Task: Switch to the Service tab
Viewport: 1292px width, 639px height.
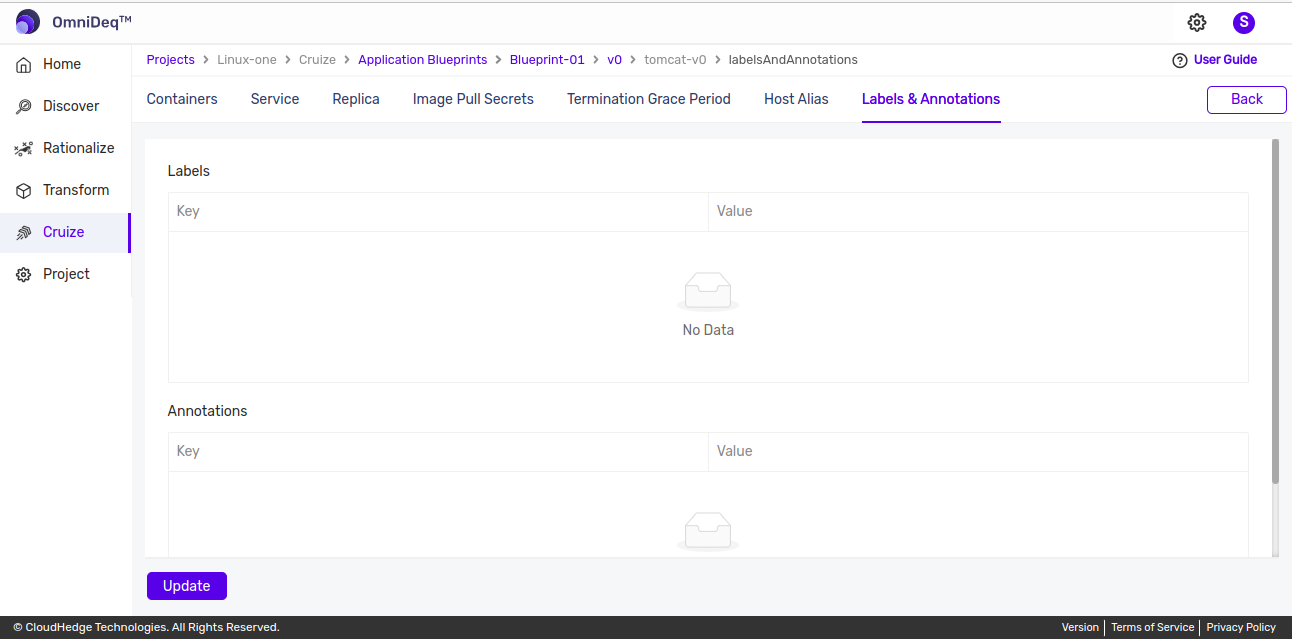Action: pyautogui.click(x=275, y=99)
